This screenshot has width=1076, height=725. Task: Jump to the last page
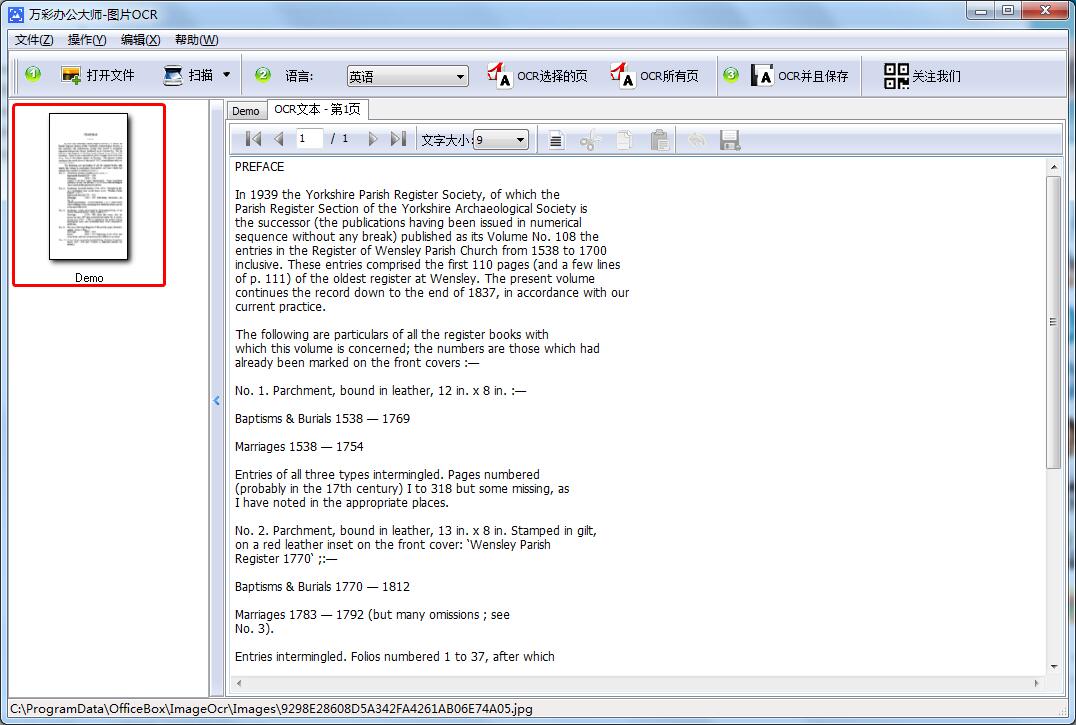point(398,140)
